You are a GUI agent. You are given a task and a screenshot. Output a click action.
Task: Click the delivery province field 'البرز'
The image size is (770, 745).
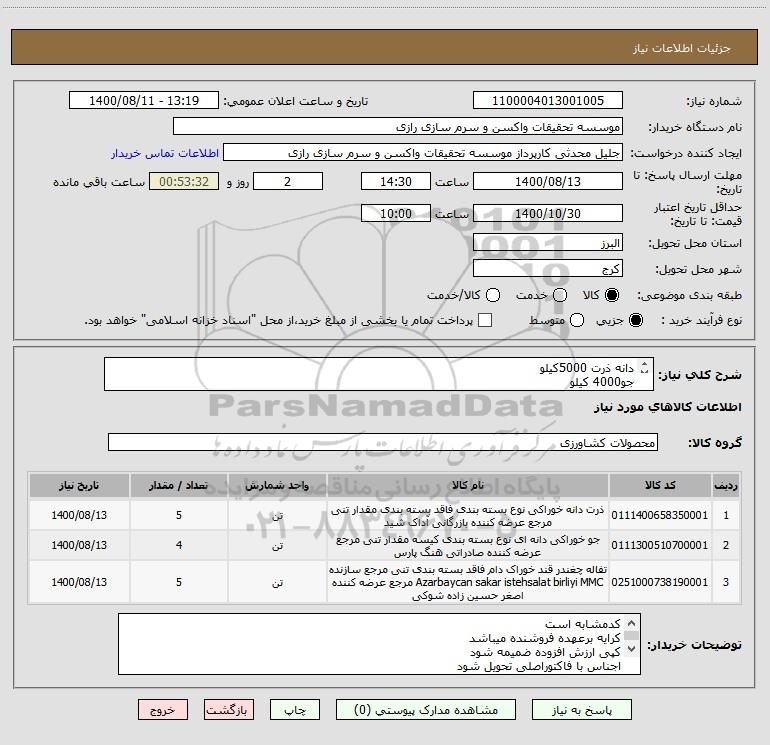click(x=548, y=243)
